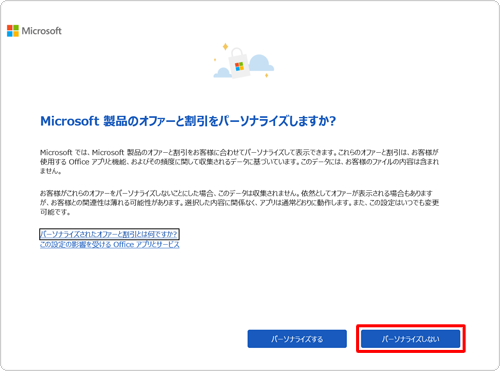Click the Microsoft wordmark text
Screen dimensions: 500x371
click(x=42, y=31)
